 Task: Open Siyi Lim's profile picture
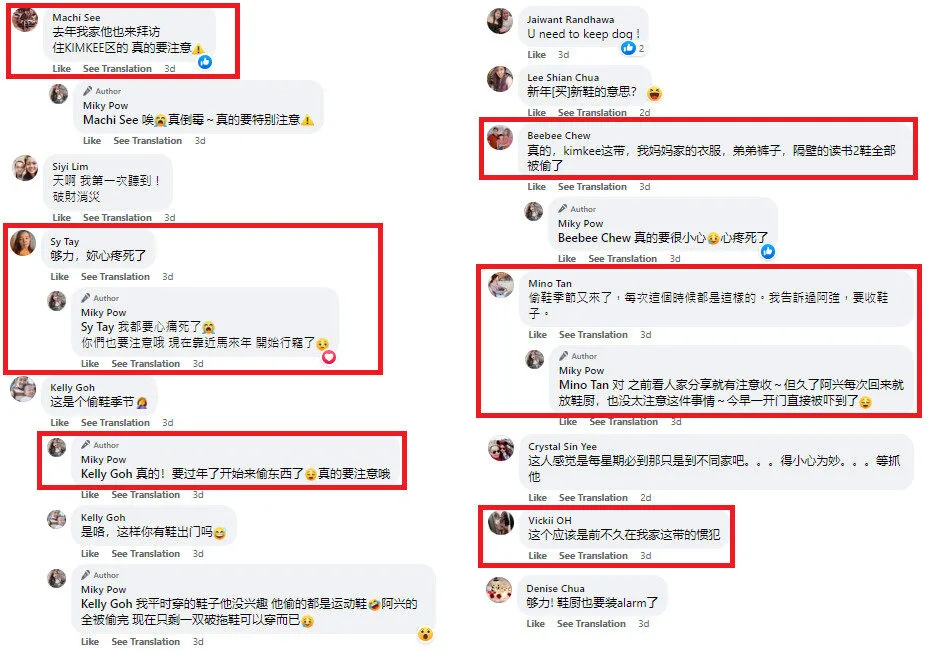(26, 168)
